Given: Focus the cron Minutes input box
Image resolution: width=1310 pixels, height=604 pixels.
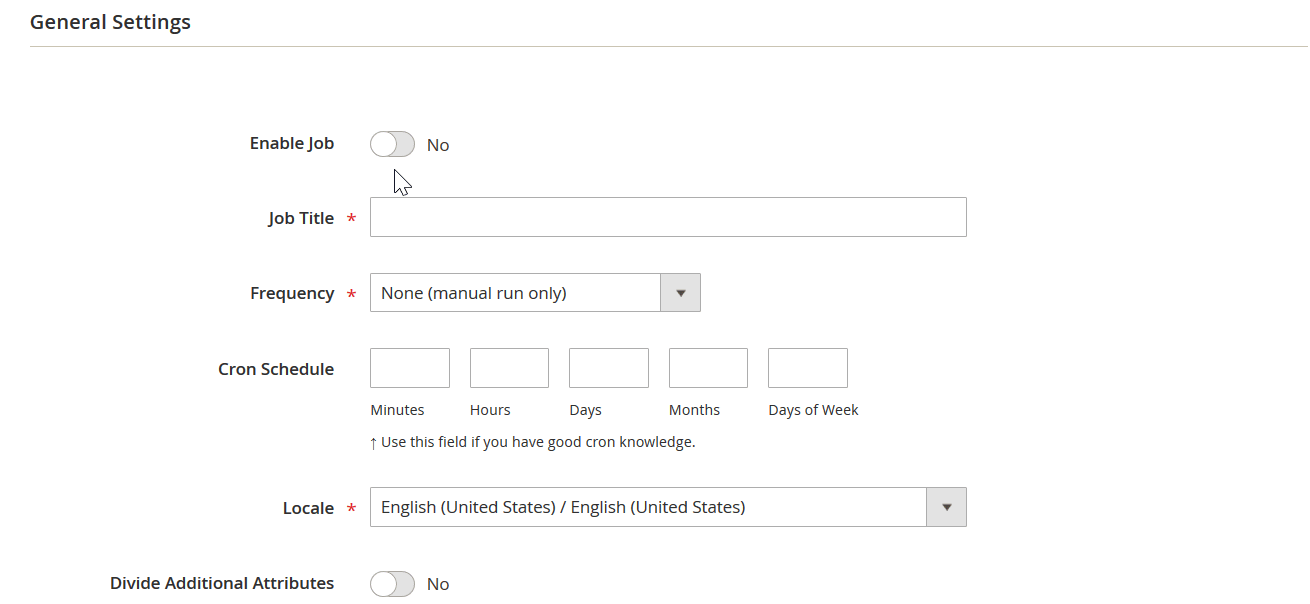Looking at the screenshot, I should click(410, 368).
